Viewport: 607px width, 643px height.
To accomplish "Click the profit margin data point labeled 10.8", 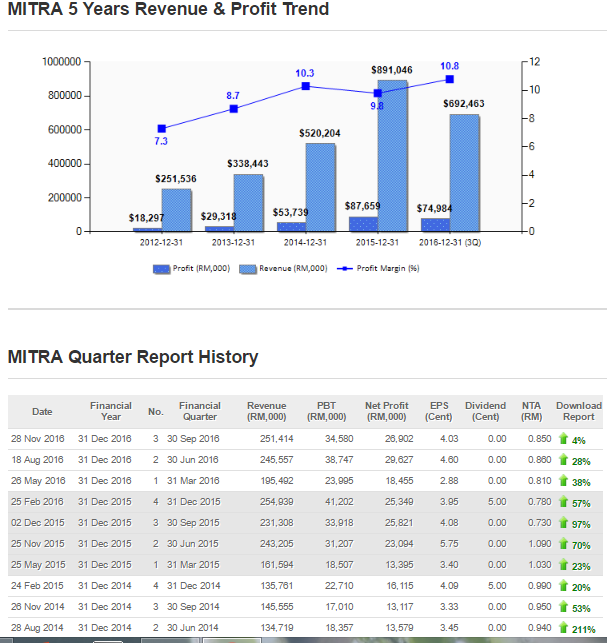I will click(x=450, y=79).
